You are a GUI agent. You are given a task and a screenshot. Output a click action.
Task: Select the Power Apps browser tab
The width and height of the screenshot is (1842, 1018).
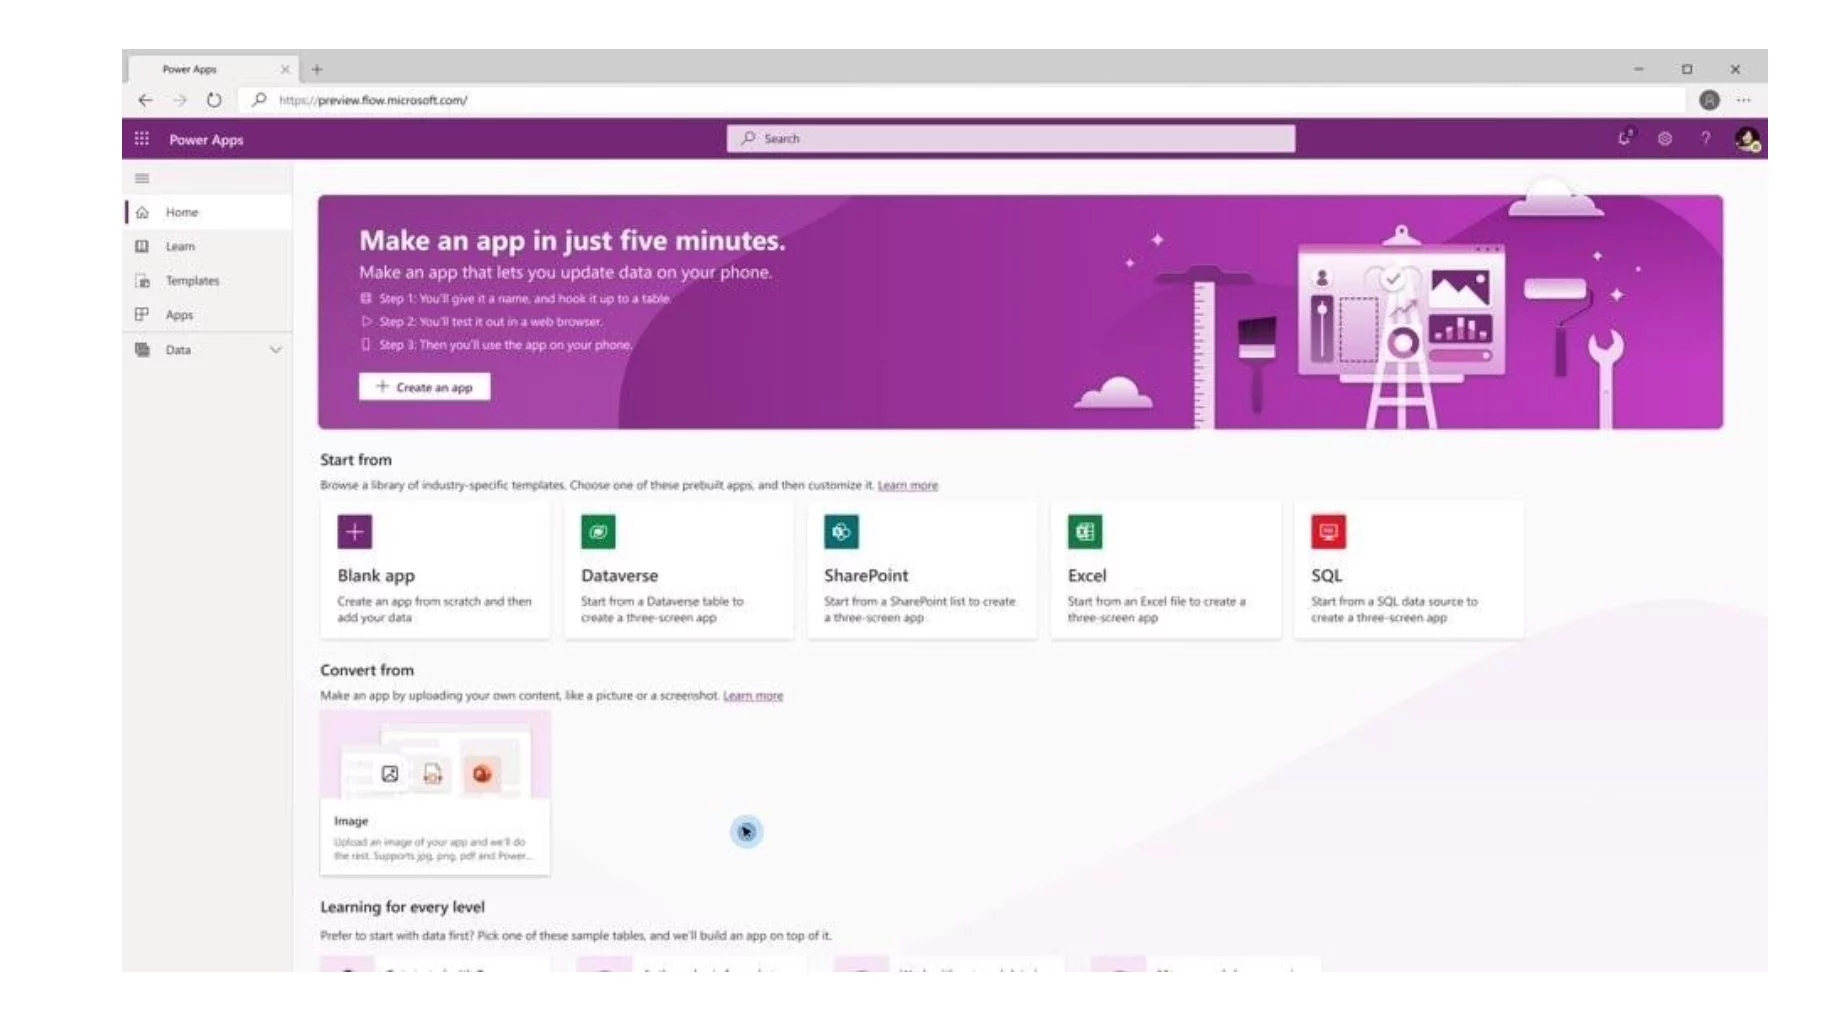(212, 69)
